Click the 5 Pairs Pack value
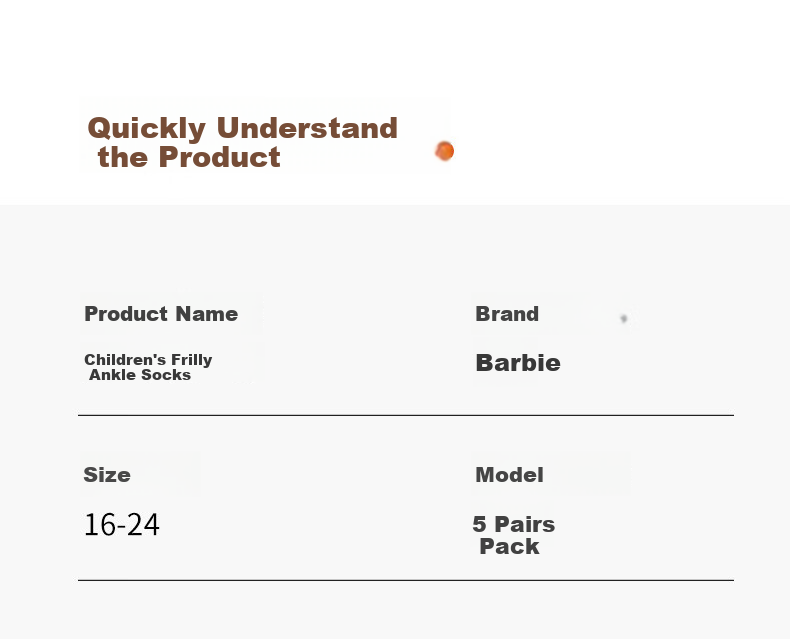The image size is (790, 639). (514, 535)
